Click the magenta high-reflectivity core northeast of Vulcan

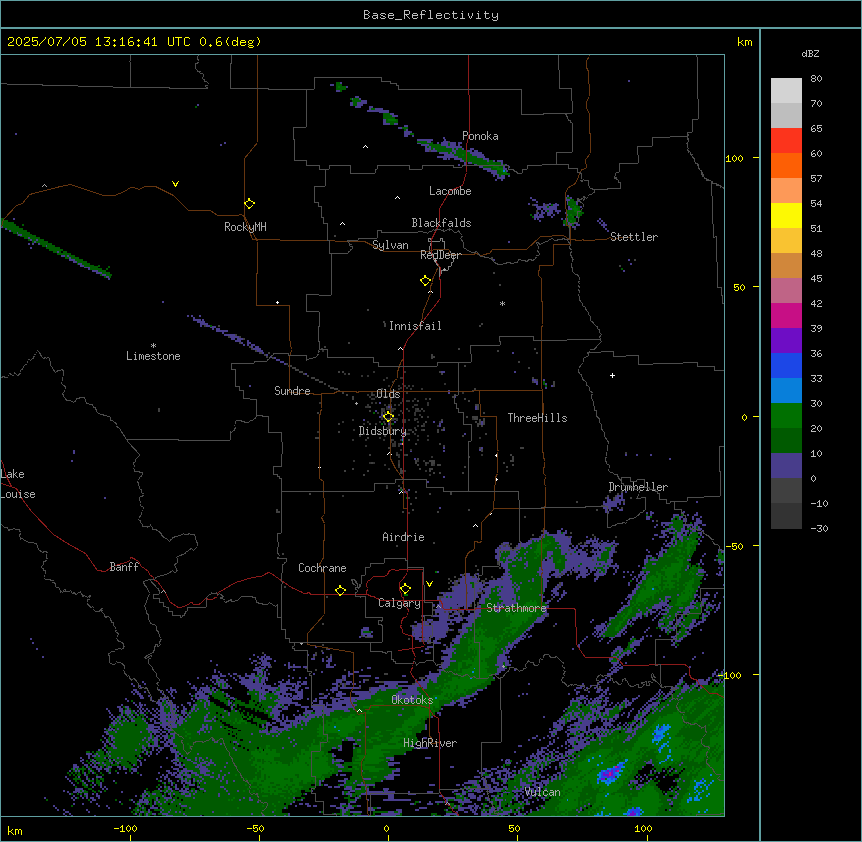(610, 773)
